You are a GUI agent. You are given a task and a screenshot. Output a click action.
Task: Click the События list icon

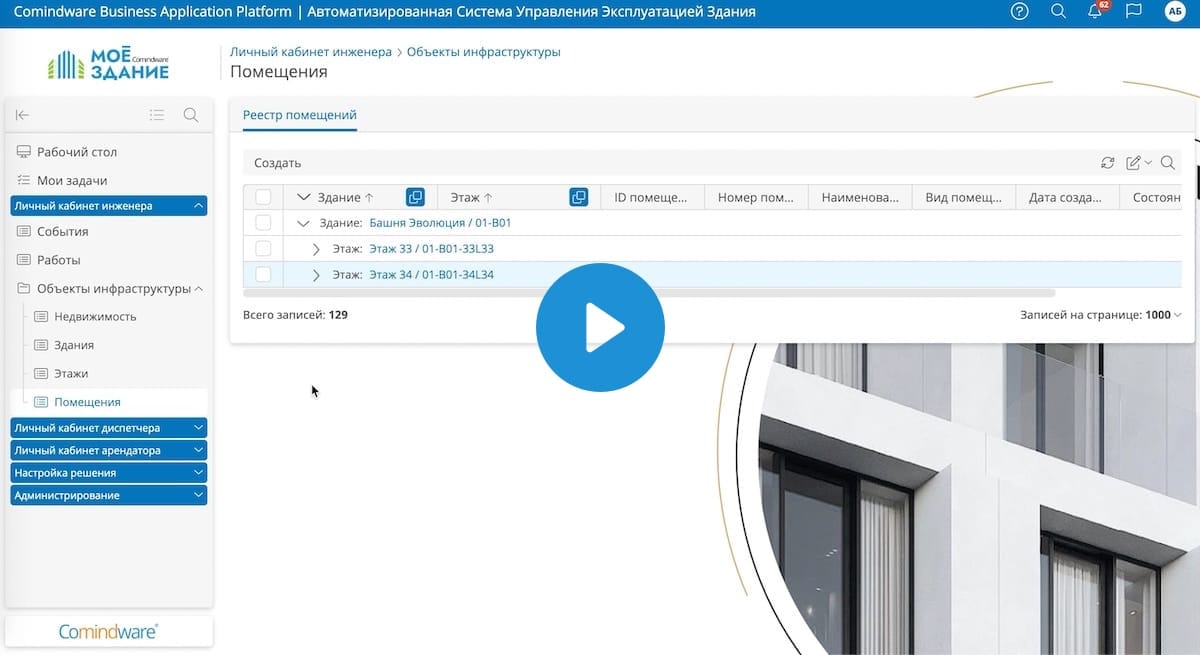point(24,231)
